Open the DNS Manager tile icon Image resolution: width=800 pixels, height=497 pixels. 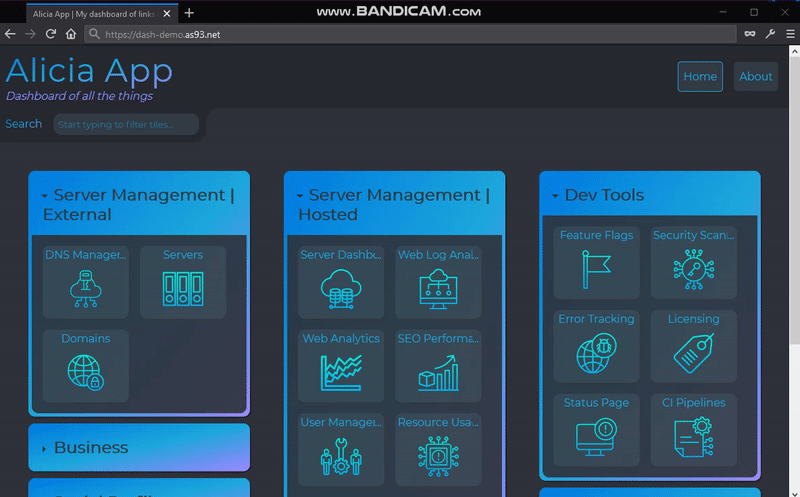pyautogui.click(x=85, y=288)
